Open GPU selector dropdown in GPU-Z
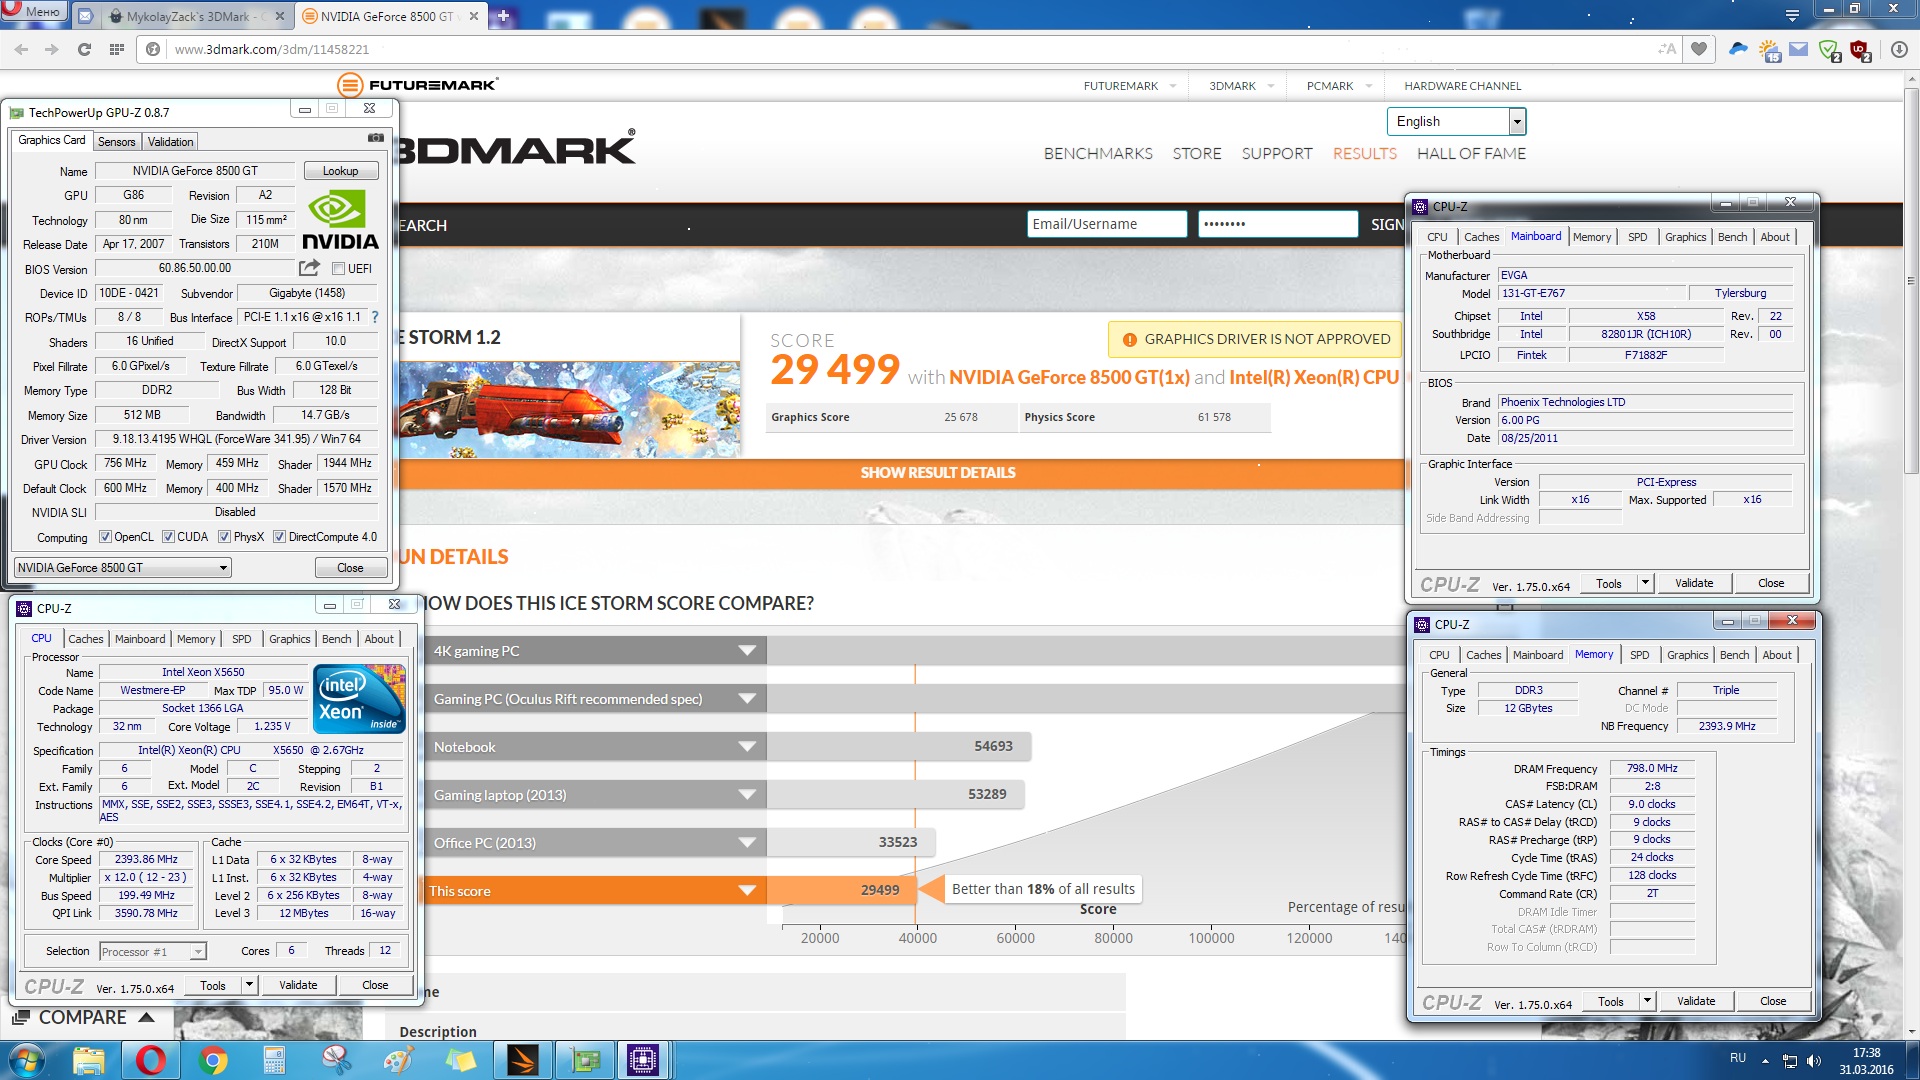This screenshot has height=1080, width=1920. [x=123, y=567]
